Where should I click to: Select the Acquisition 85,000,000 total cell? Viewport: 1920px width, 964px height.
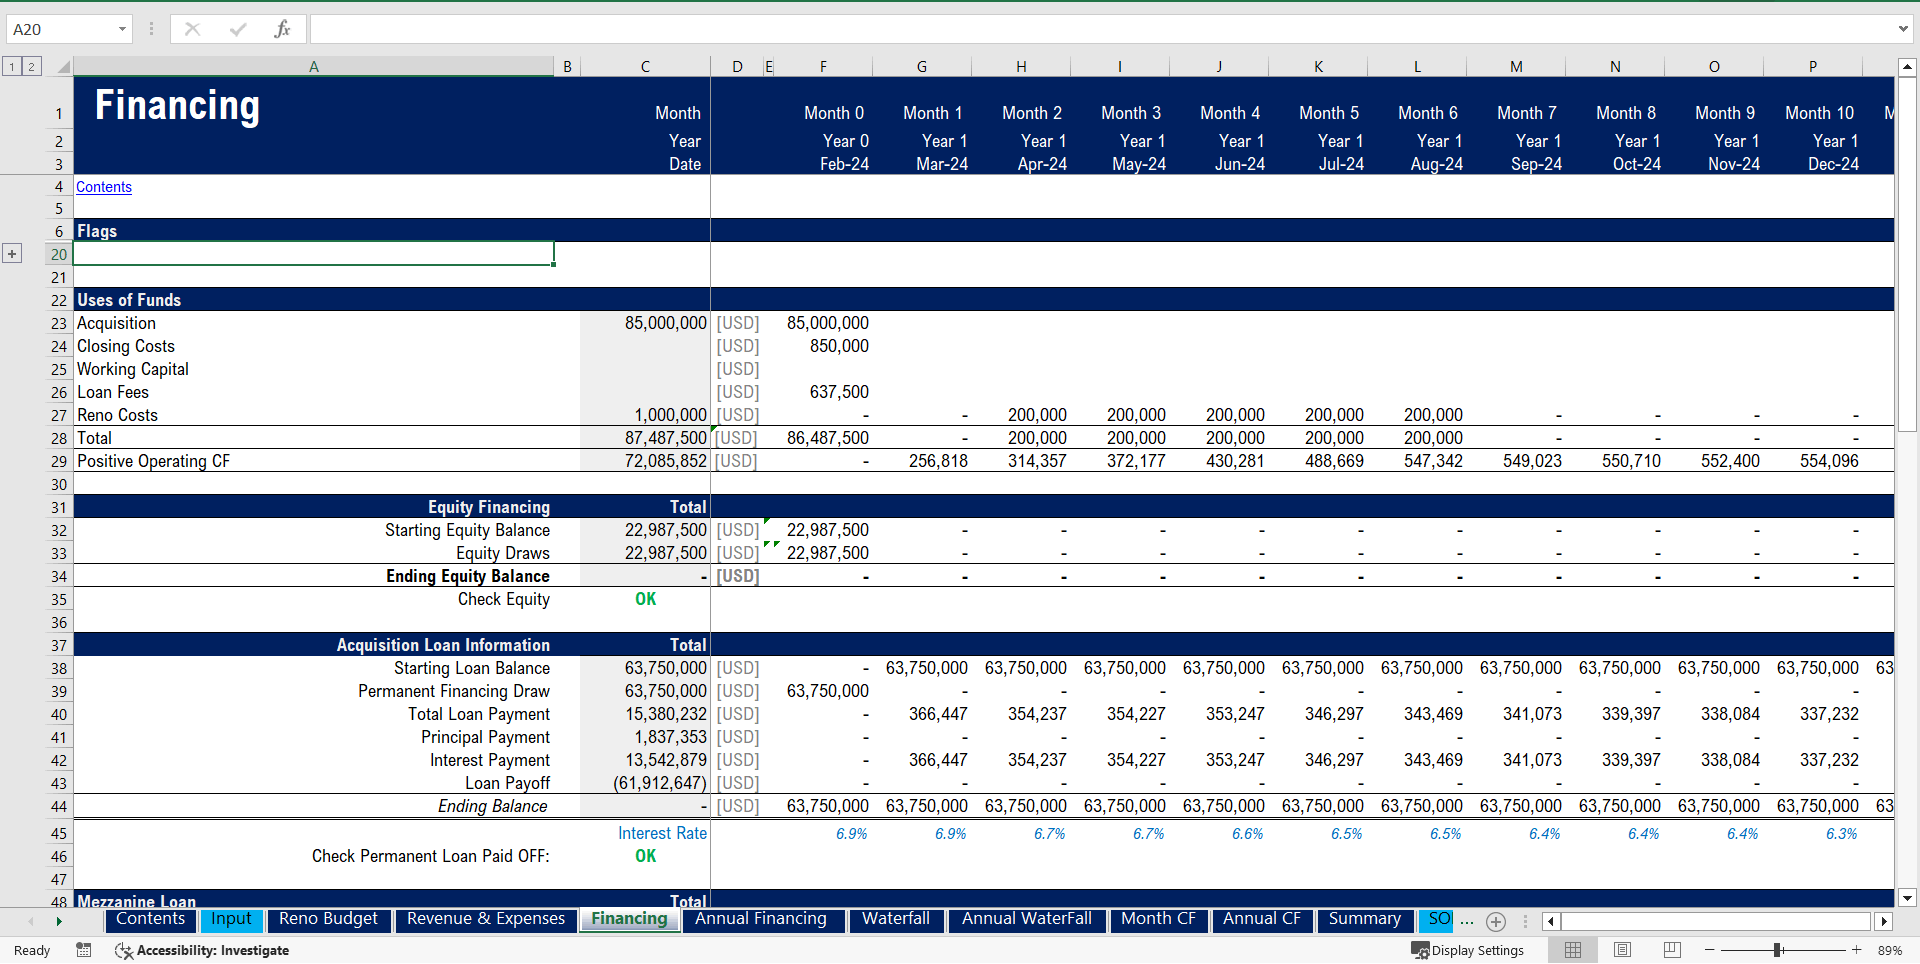[645, 323]
